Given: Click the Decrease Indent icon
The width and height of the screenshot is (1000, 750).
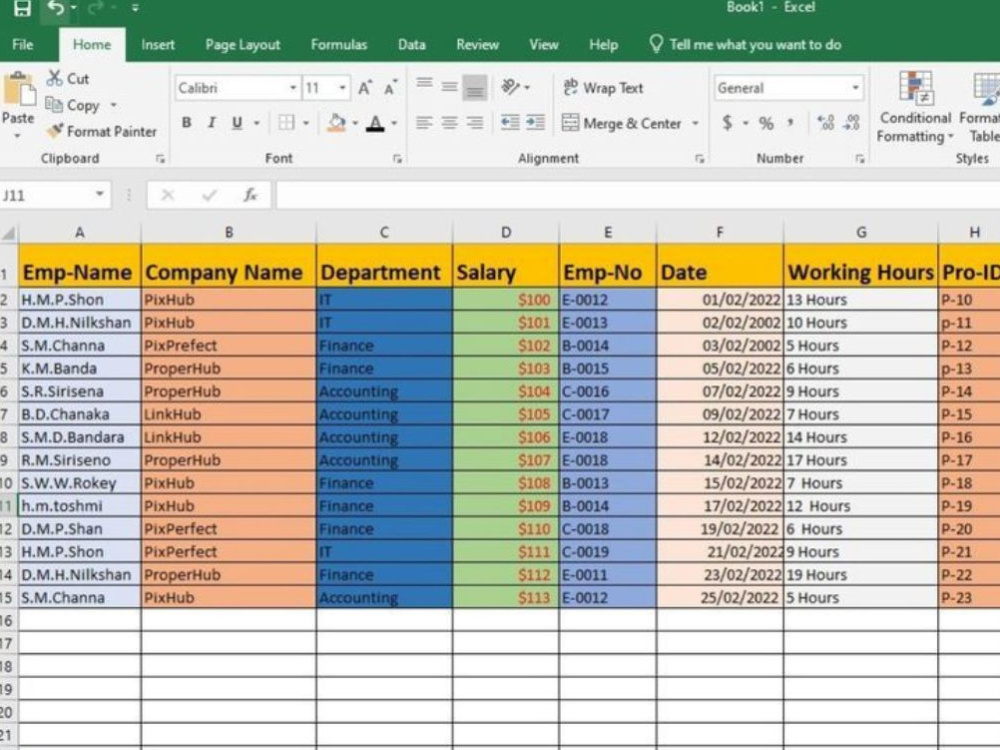Looking at the screenshot, I should coord(510,122).
